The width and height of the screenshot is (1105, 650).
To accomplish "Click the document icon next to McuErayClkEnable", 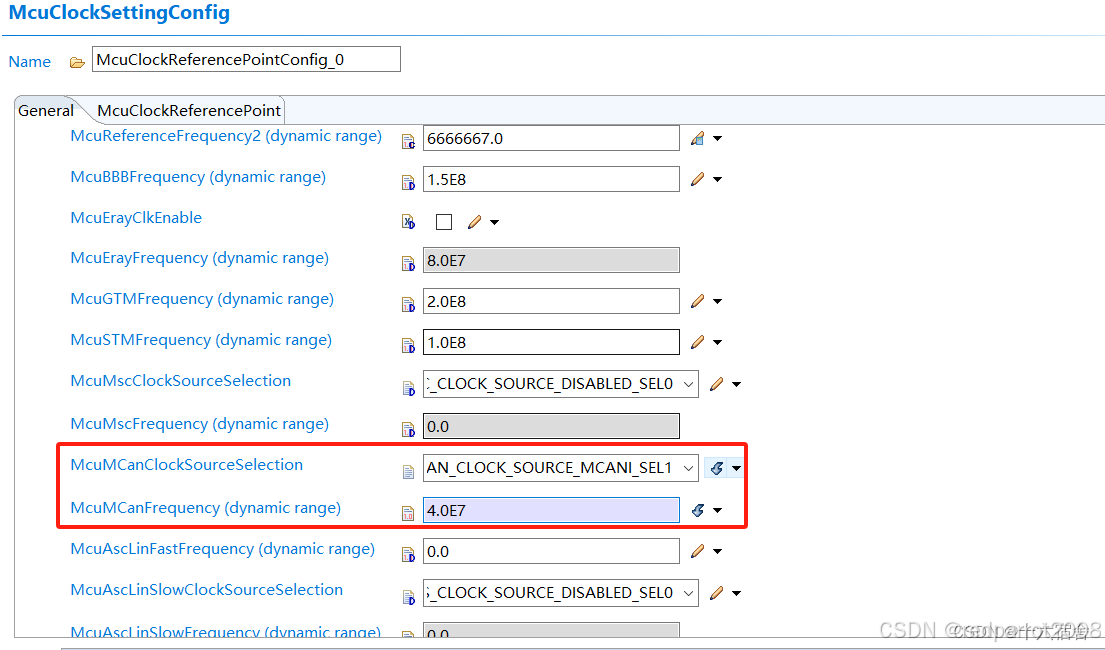I will click(x=408, y=222).
